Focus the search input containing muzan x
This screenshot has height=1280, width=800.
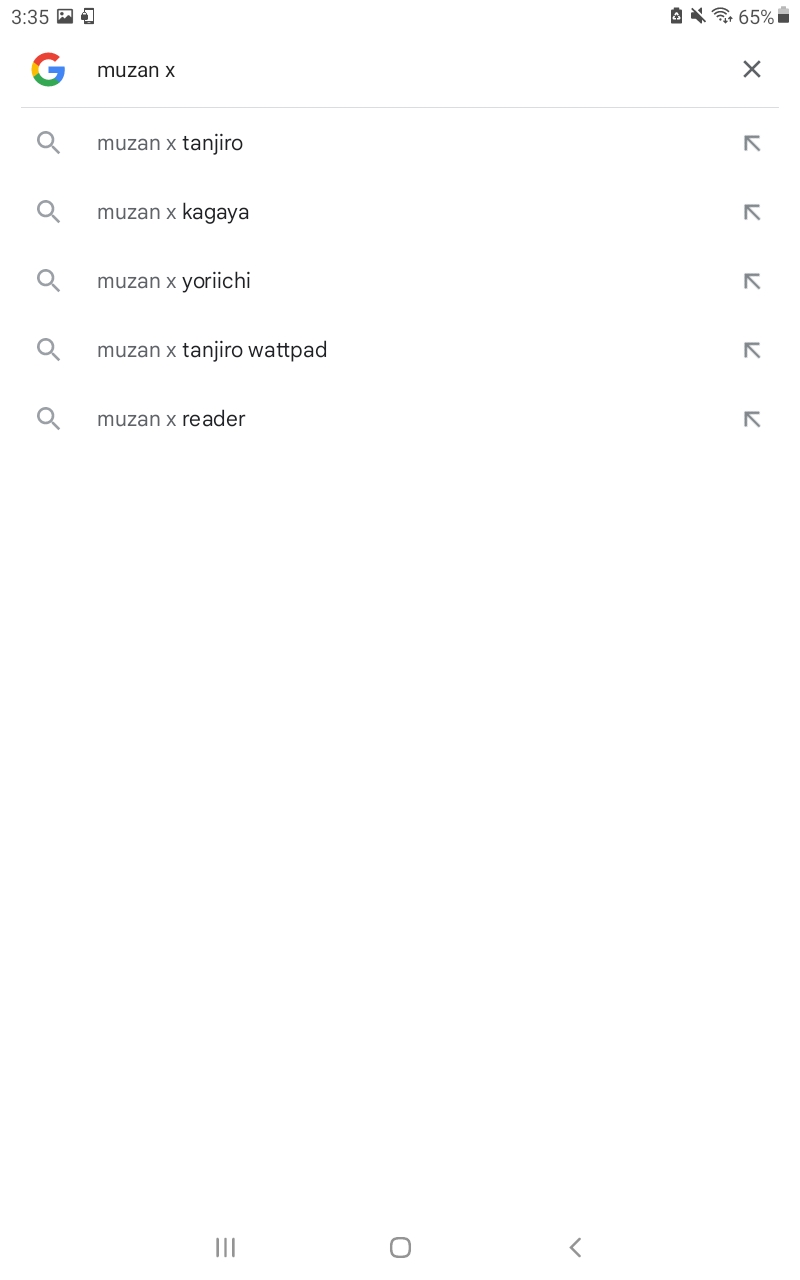pyautogui.click(x=400, y=69)
